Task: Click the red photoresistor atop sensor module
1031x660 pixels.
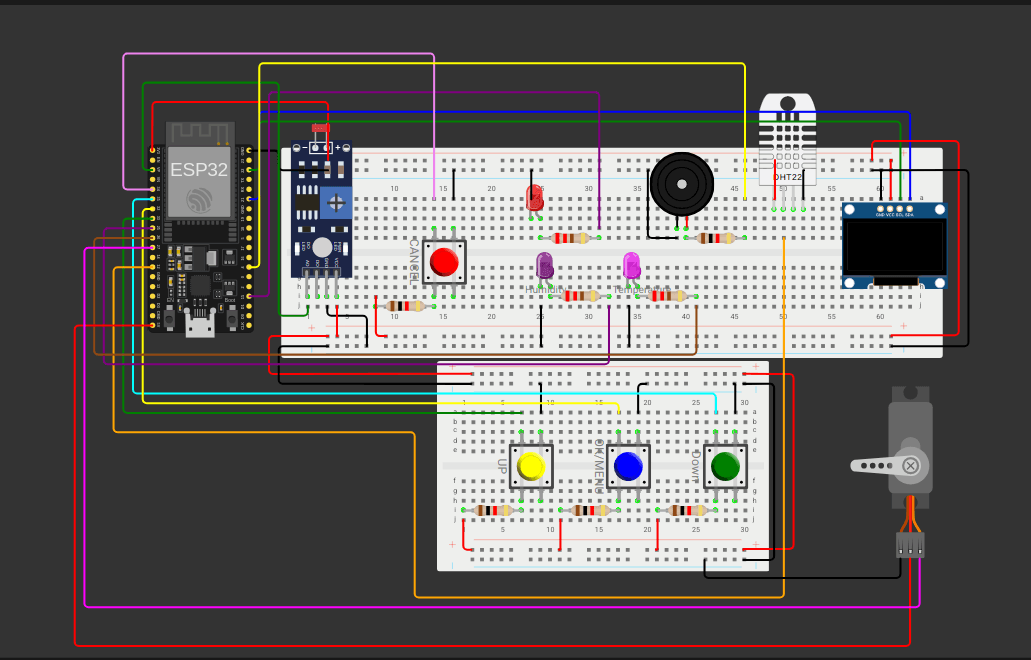Action: (x=320, y=128)
